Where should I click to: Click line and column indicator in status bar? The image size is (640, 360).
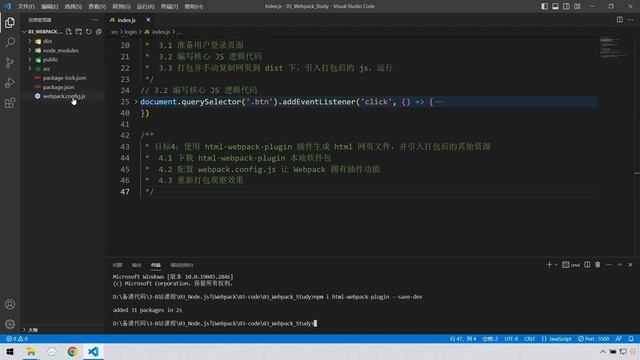tap(463, 339)
